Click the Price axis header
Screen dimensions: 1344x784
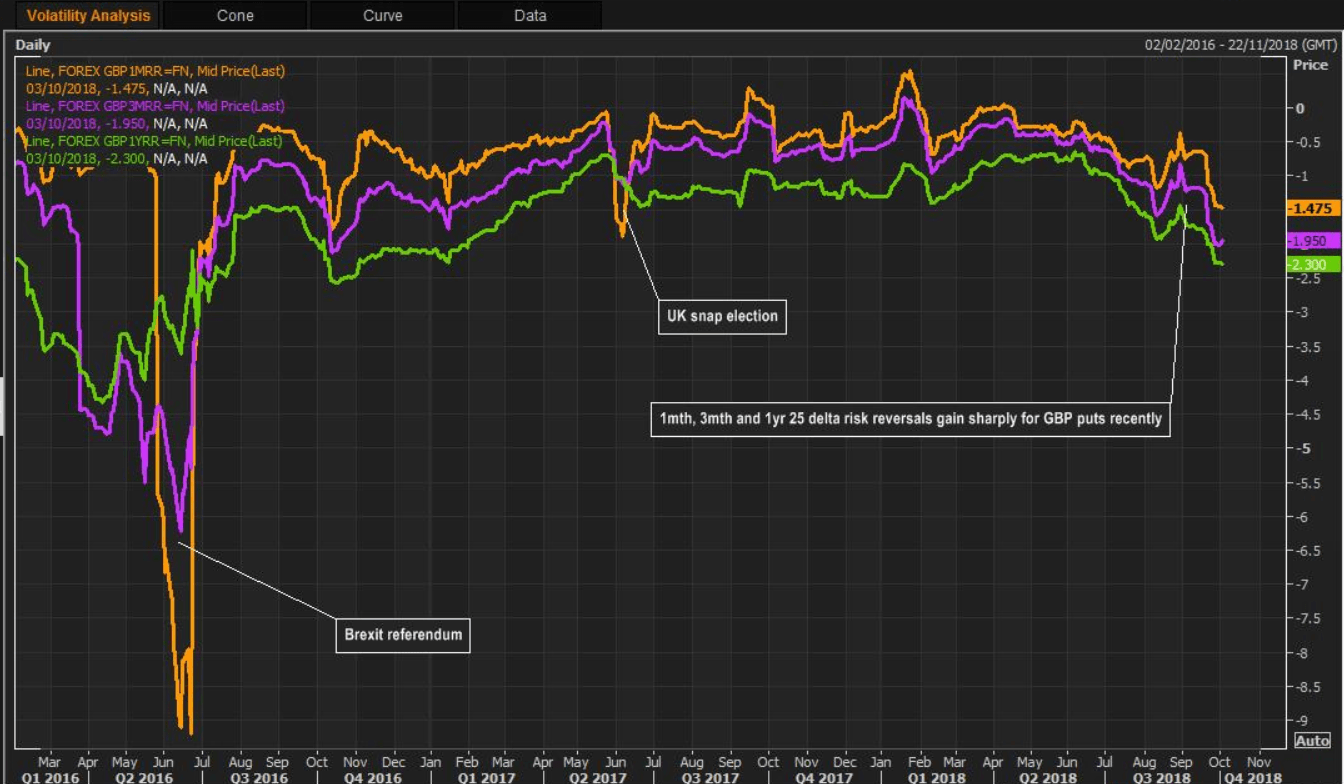coord(1310,65)
